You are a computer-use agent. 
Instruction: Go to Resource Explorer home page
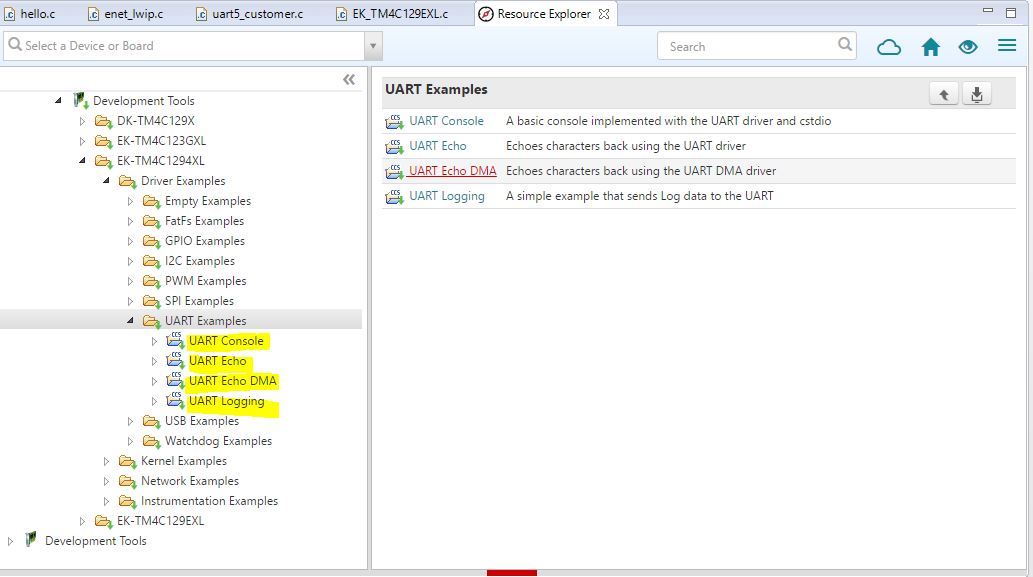pos(930,47)
